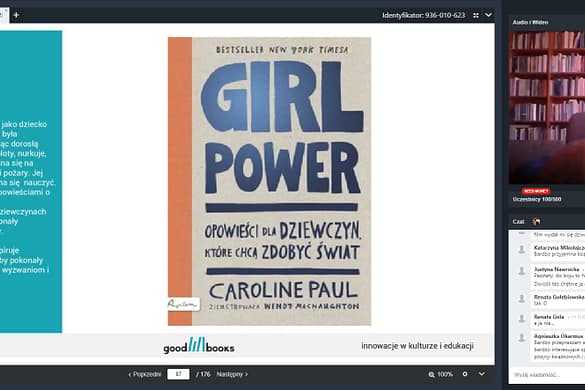Click the magnifier zoom icon beside 100%

click(x=431, y=374)
